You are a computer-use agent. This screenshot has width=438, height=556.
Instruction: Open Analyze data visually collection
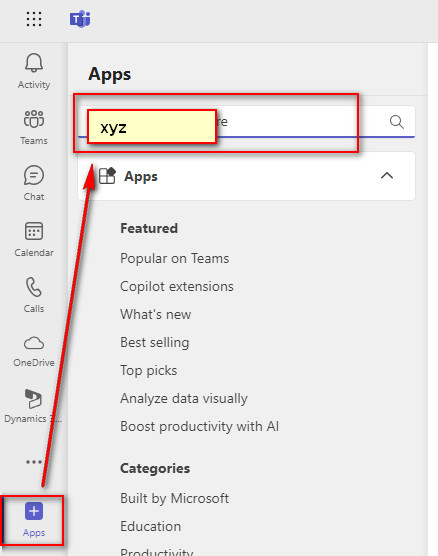(184, 398)
